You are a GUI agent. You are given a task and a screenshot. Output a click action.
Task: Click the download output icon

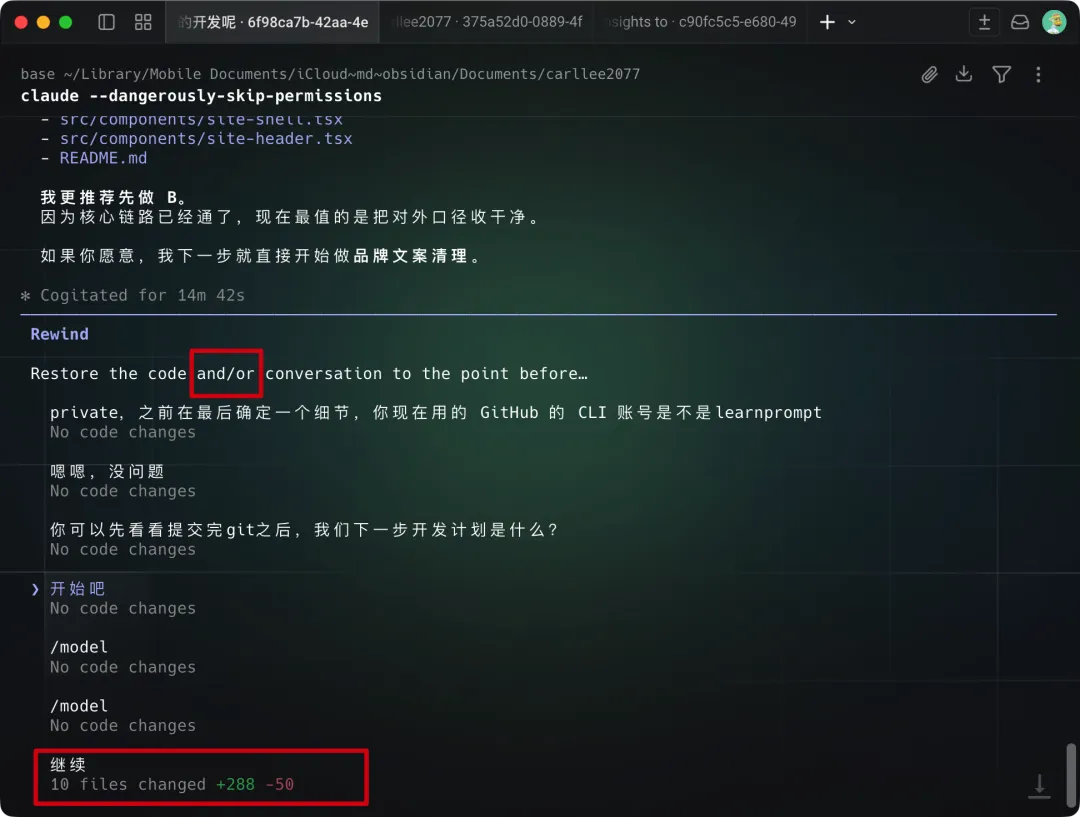click(964, 74)
